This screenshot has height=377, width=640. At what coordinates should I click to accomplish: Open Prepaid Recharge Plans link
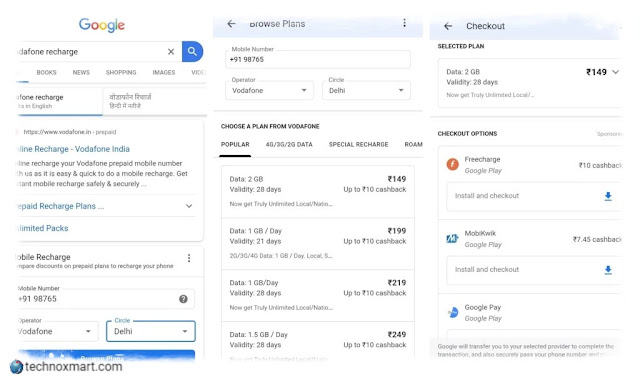60,206
